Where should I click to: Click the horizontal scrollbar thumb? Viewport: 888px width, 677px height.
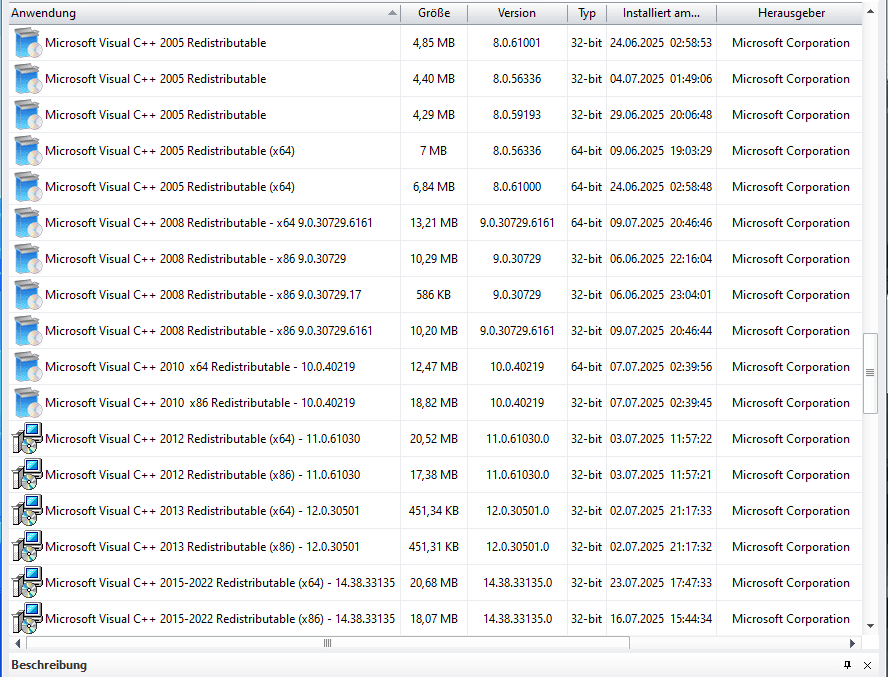328,643
